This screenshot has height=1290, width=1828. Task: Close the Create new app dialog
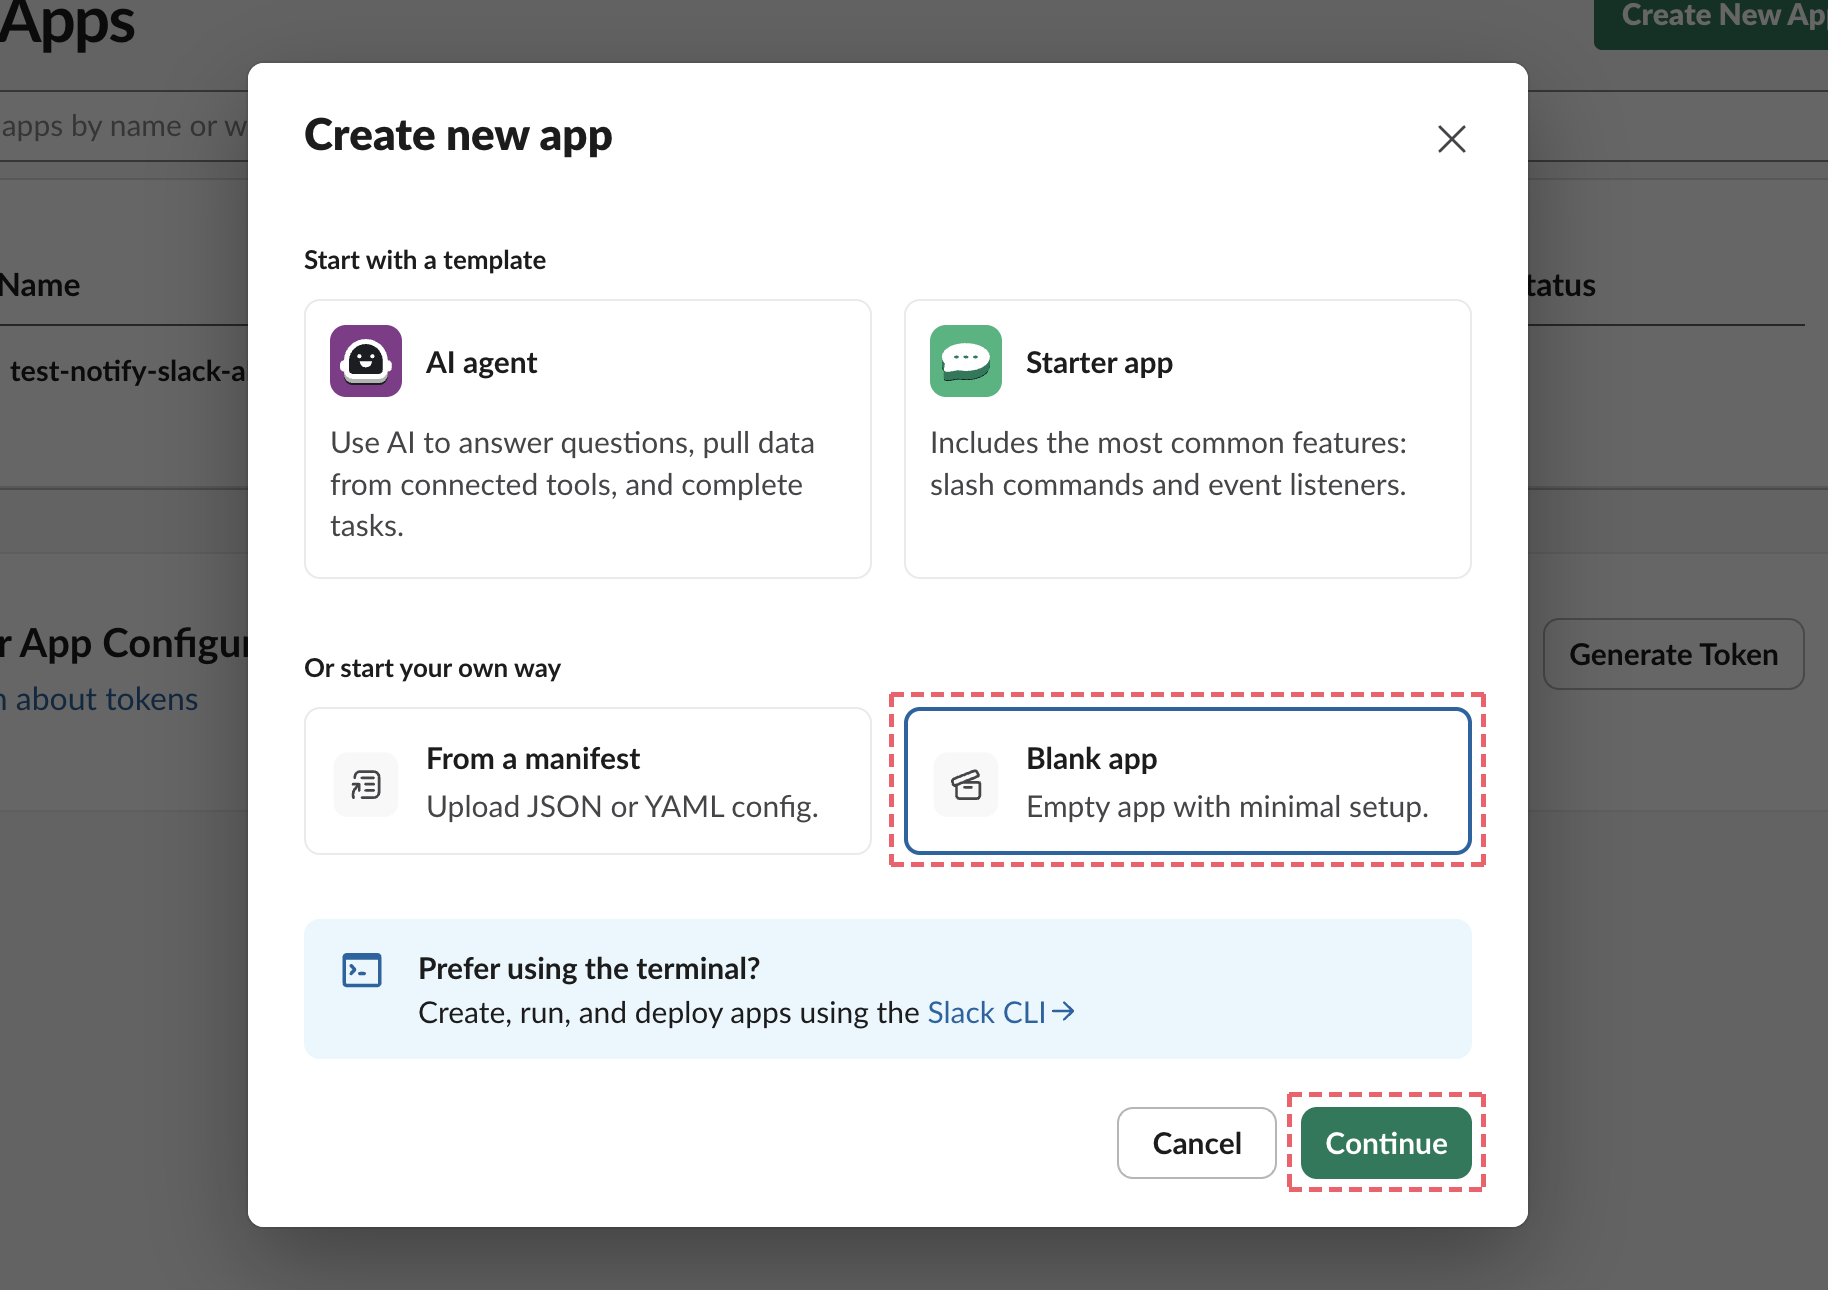[x=1452, y=139]
